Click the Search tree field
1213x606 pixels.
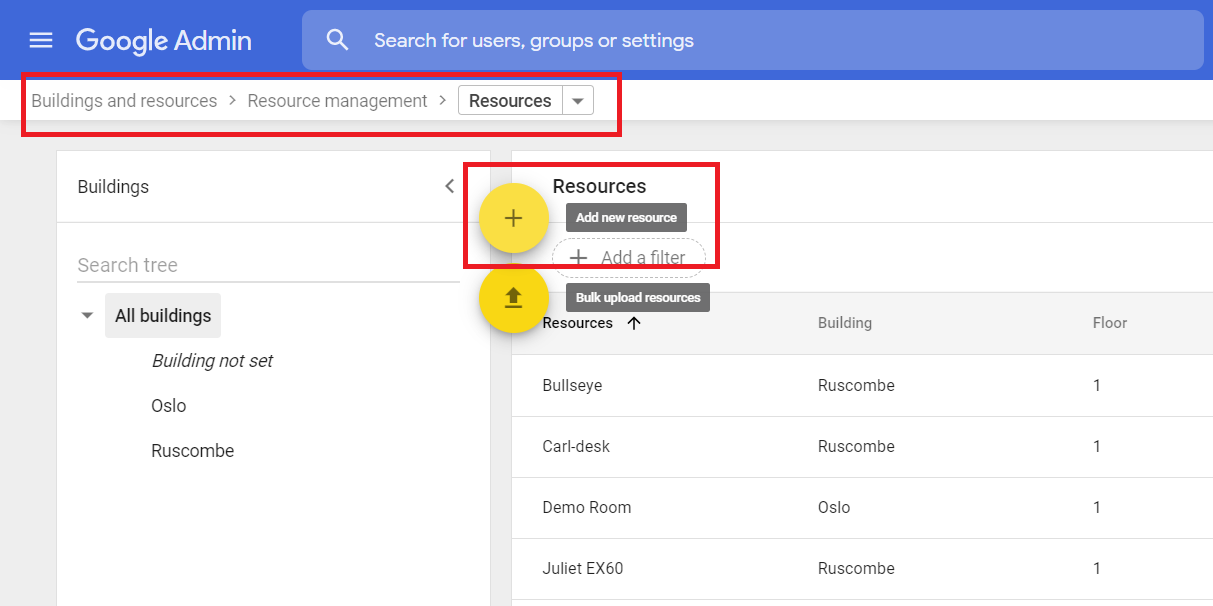267,265
